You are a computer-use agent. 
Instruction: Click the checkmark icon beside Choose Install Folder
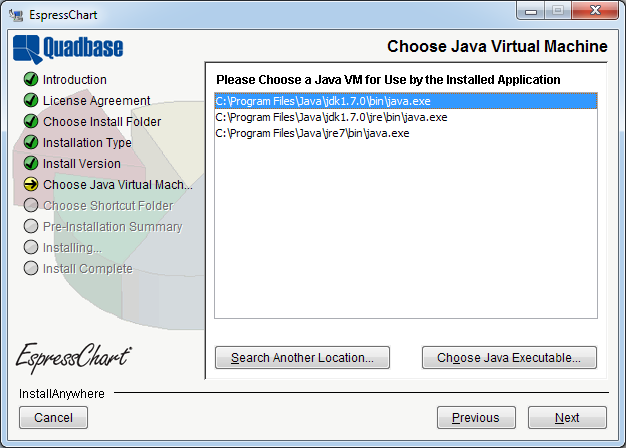click(31, 121)
